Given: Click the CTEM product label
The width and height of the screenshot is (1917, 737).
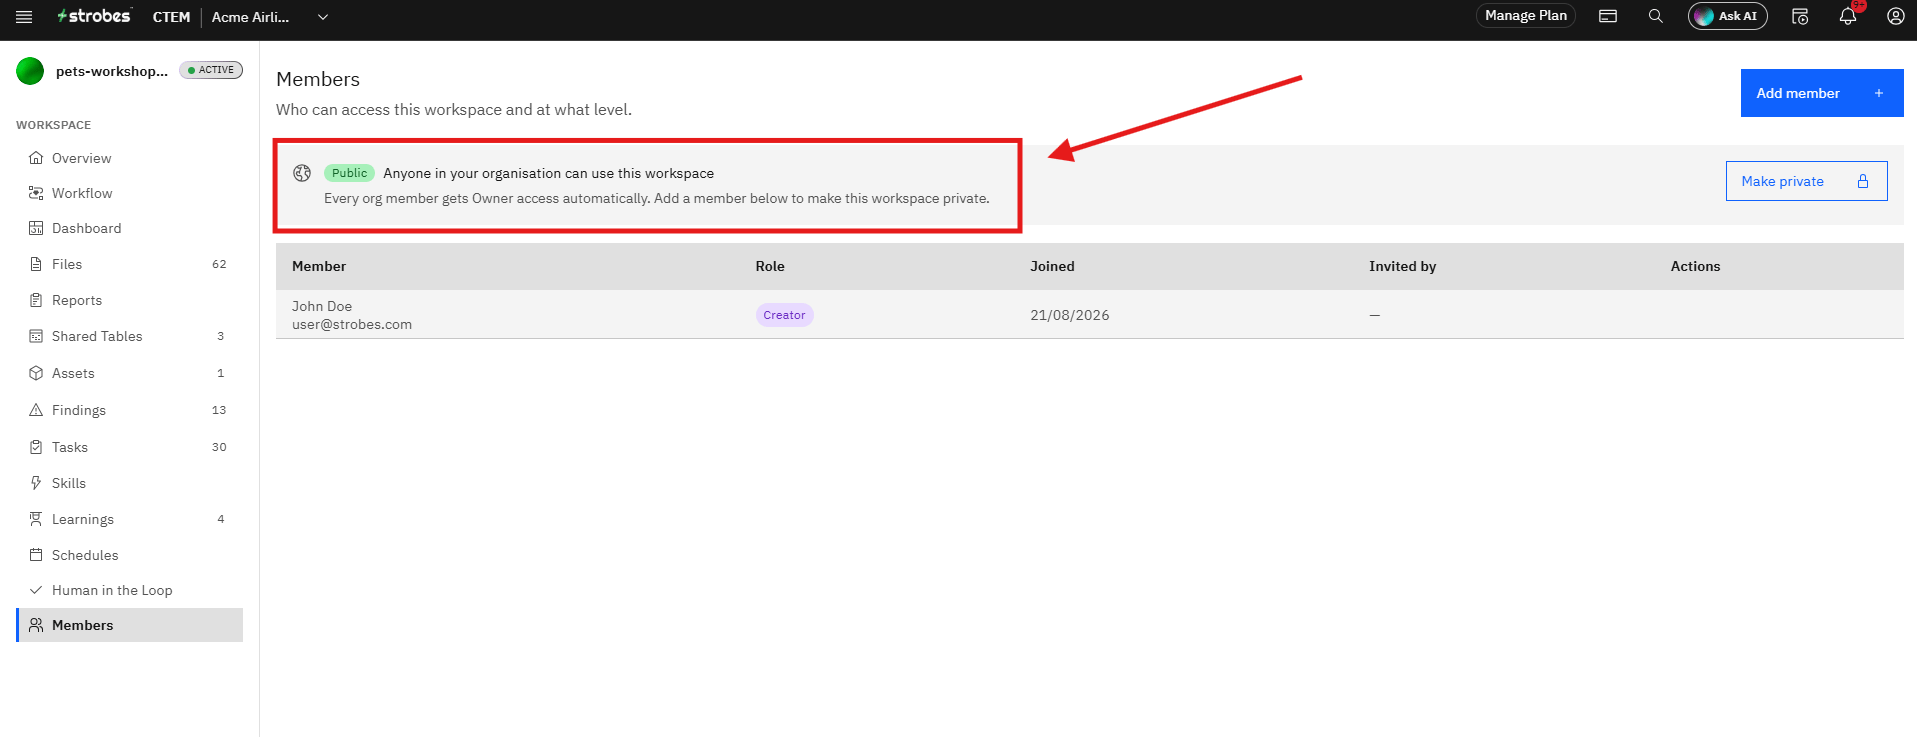Looking at the screenshot, I should (171, 17).
